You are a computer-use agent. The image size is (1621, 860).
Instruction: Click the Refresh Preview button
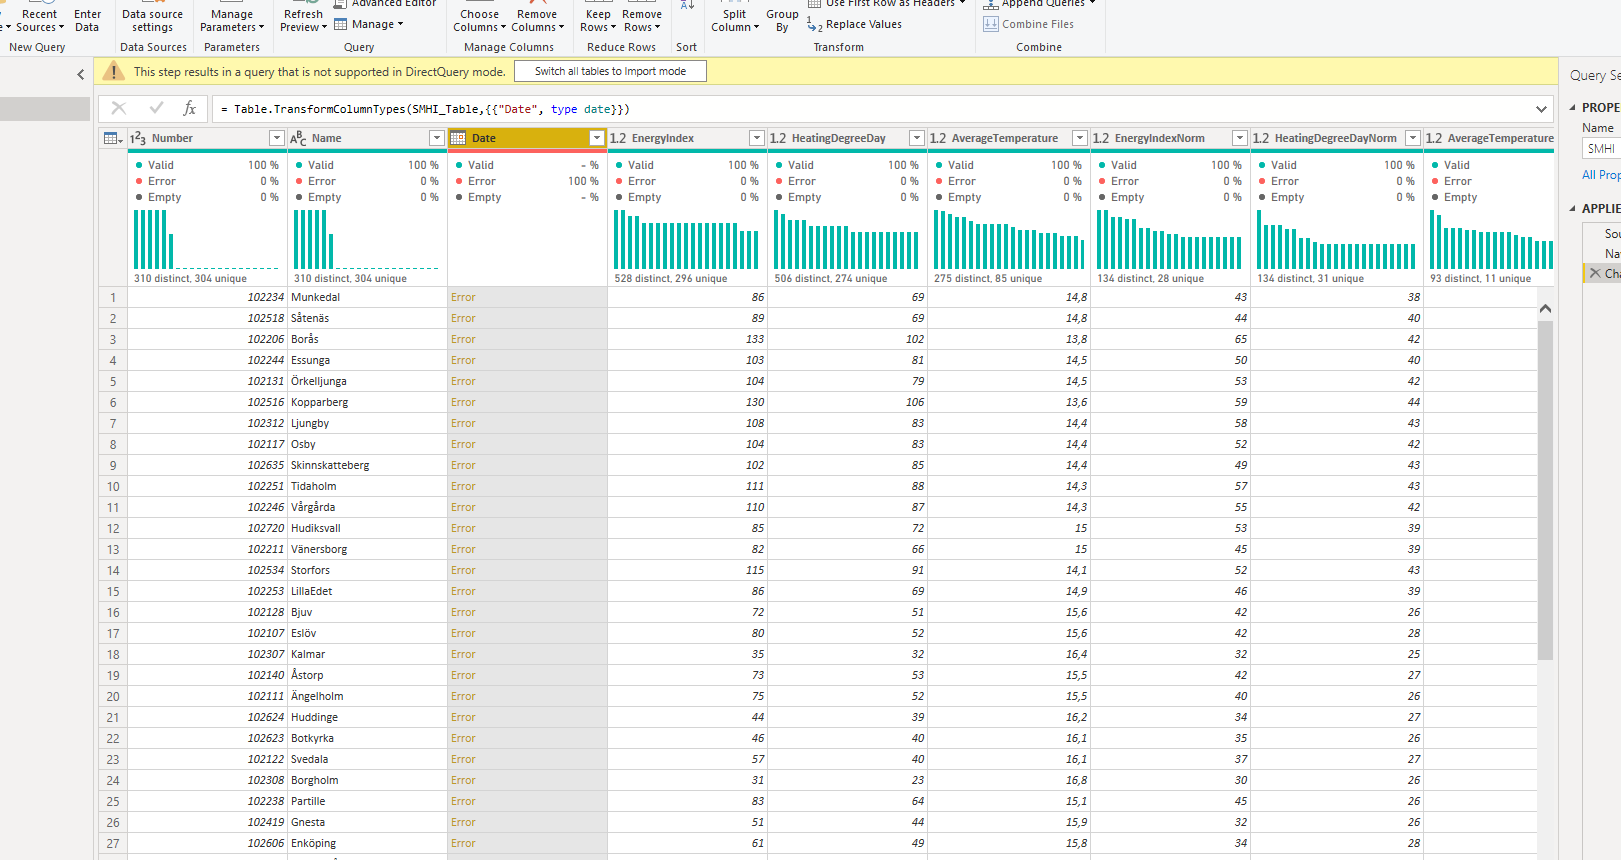[303, 18]
